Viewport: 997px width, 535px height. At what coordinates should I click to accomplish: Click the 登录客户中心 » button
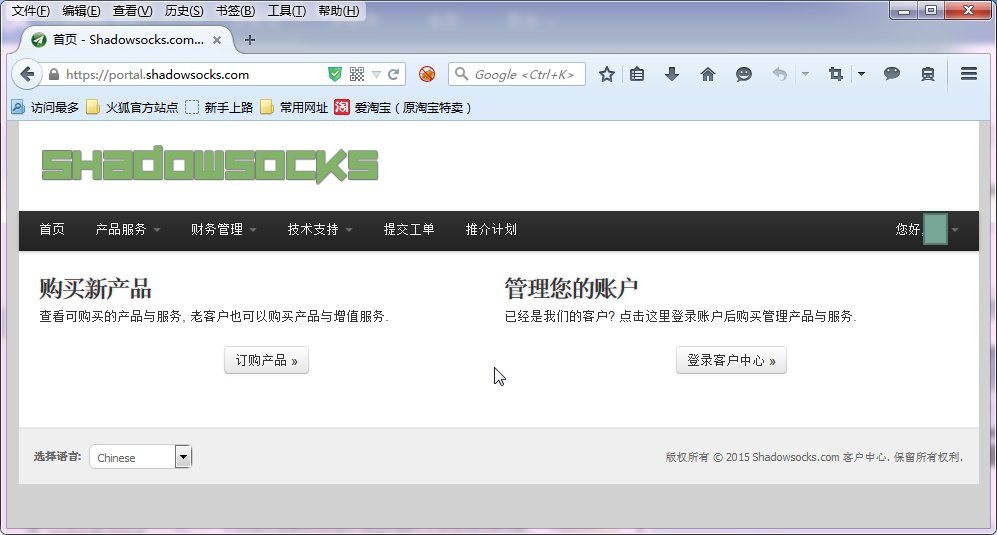click(731, 361)
